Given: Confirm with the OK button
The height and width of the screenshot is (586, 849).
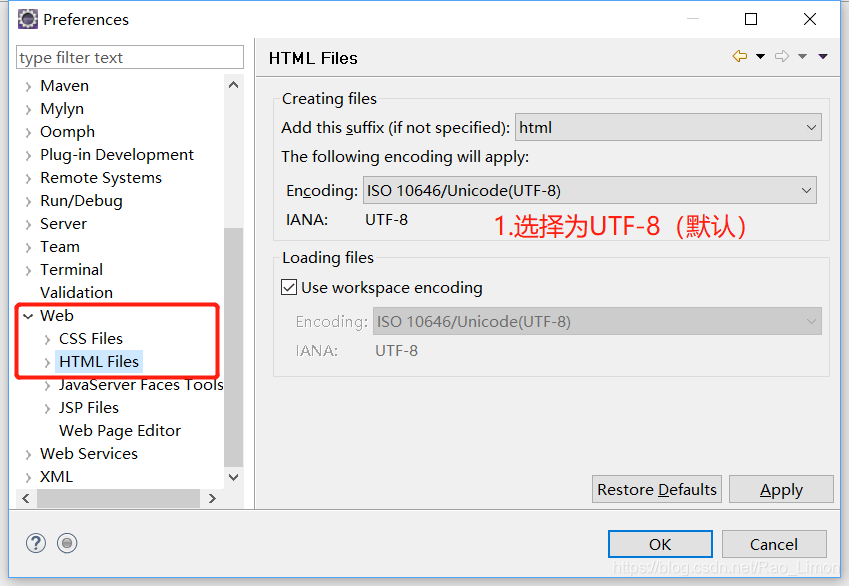Looking at the screenshot, I should coord(660,544).
